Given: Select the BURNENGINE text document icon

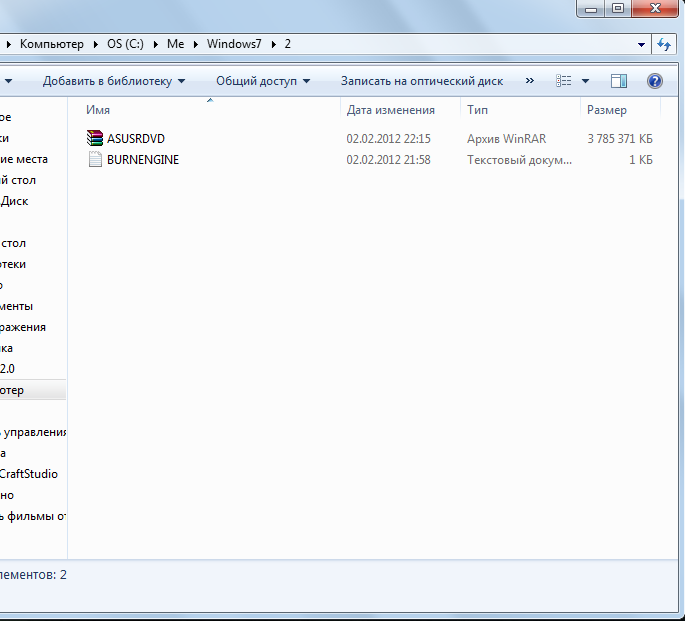Looking at the screenshot, I should pos(95,159).
